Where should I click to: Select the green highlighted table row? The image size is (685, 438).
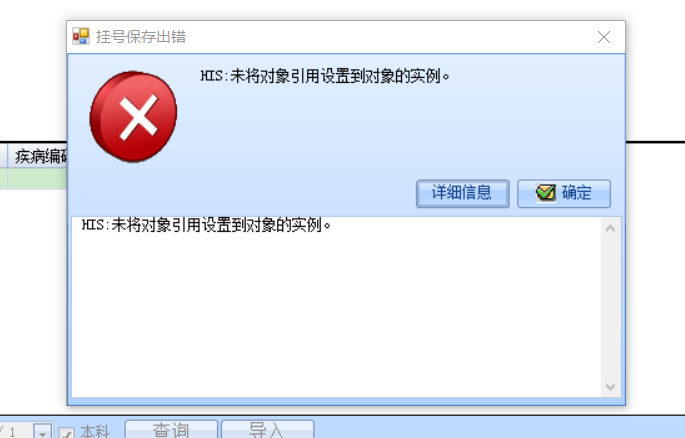pyautogui.click(x=34, y=179)
